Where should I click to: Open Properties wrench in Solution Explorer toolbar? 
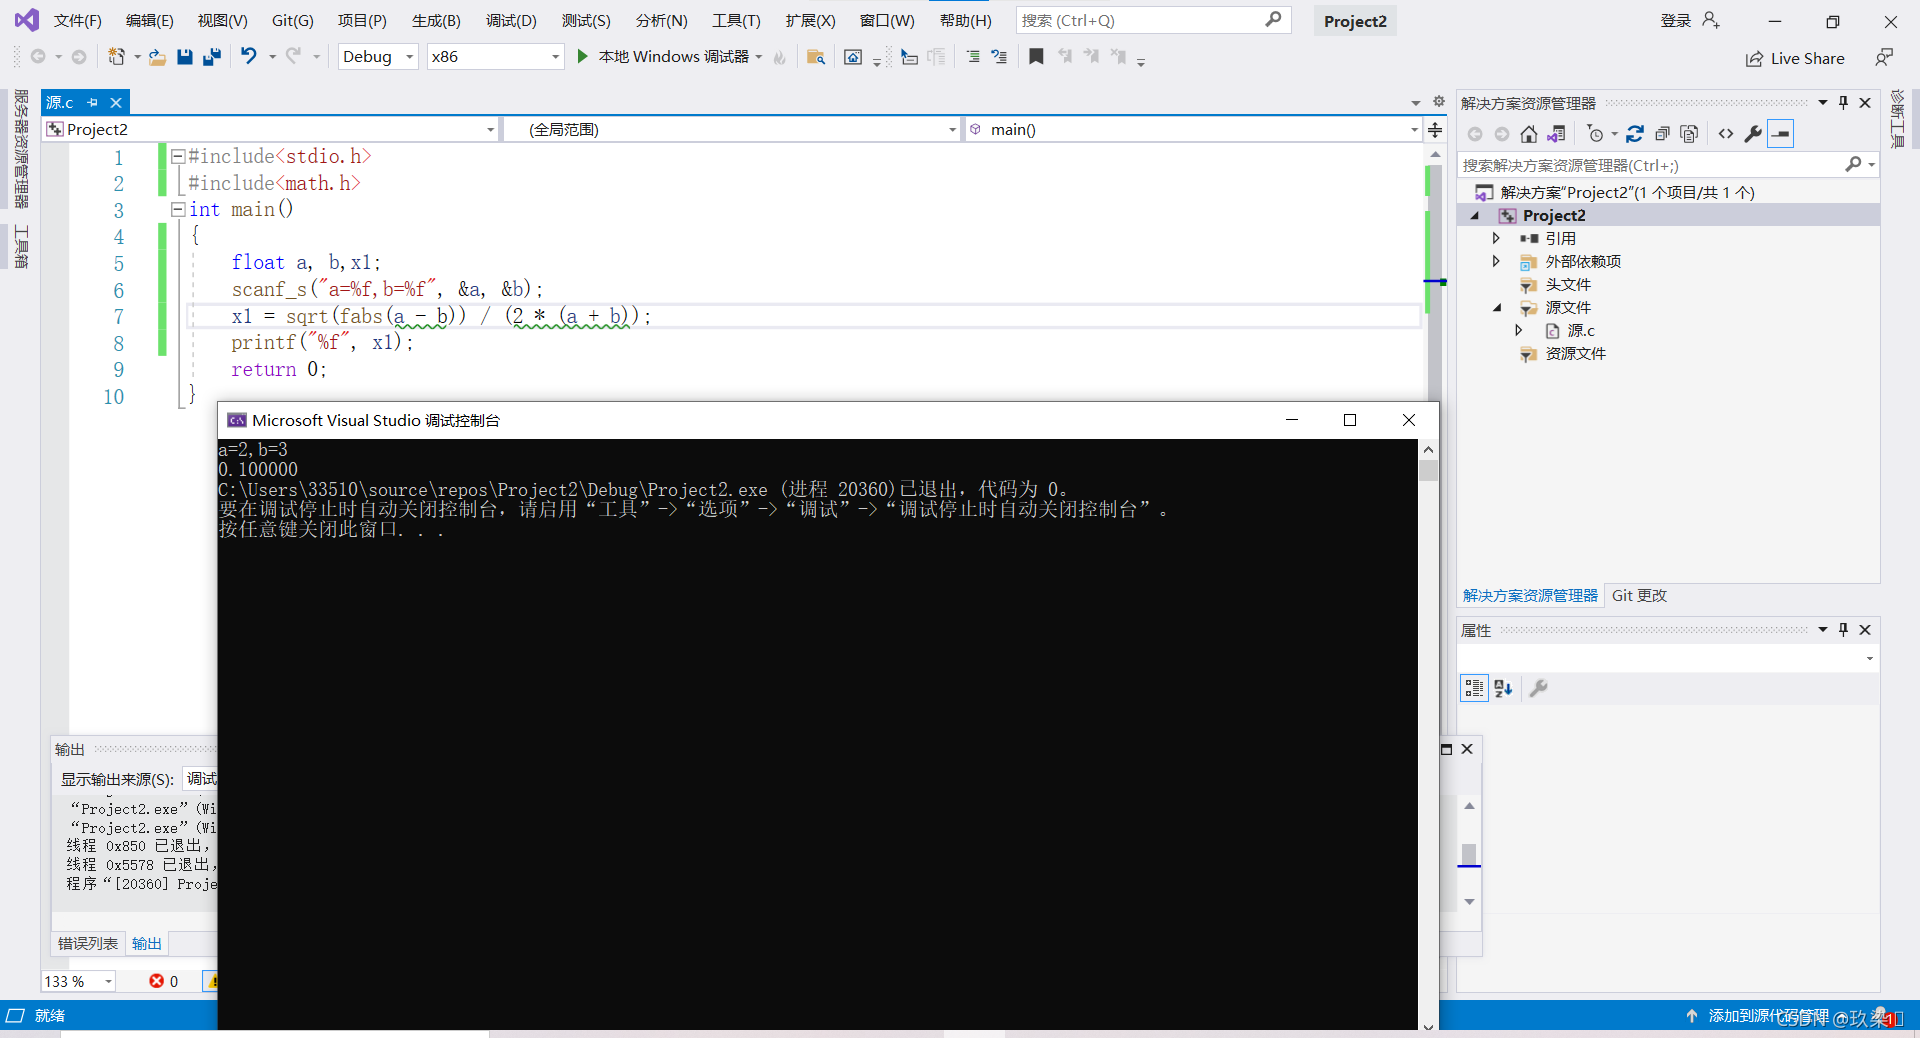point(1753,134)
